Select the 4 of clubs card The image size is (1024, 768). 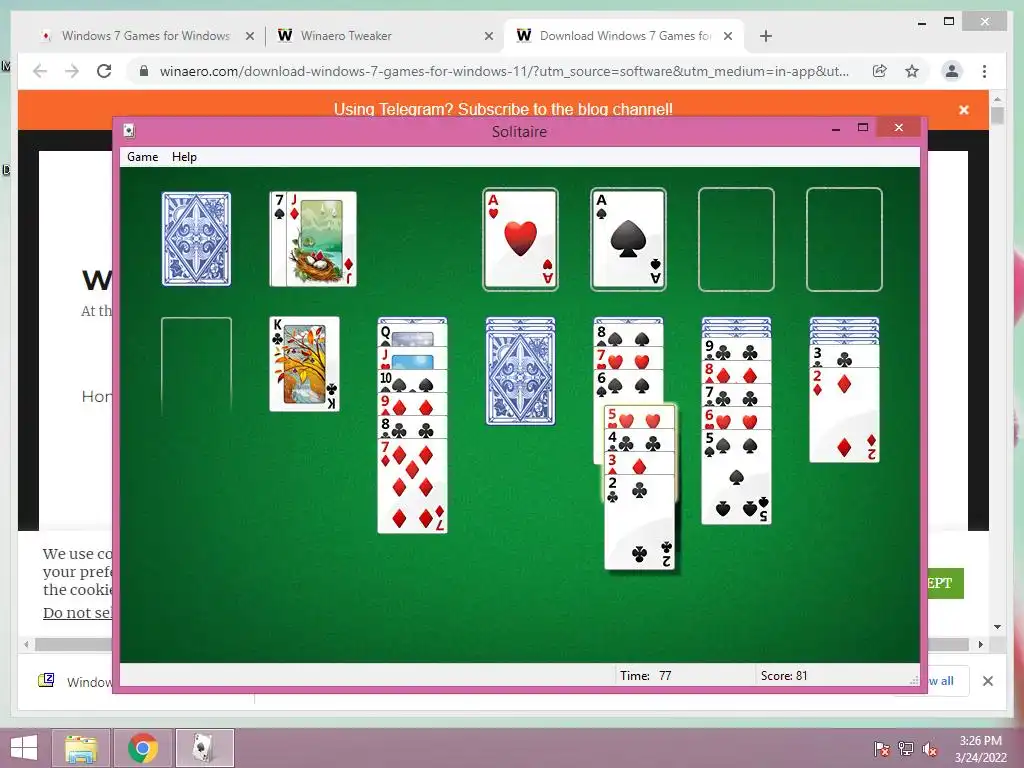[640, 440]
